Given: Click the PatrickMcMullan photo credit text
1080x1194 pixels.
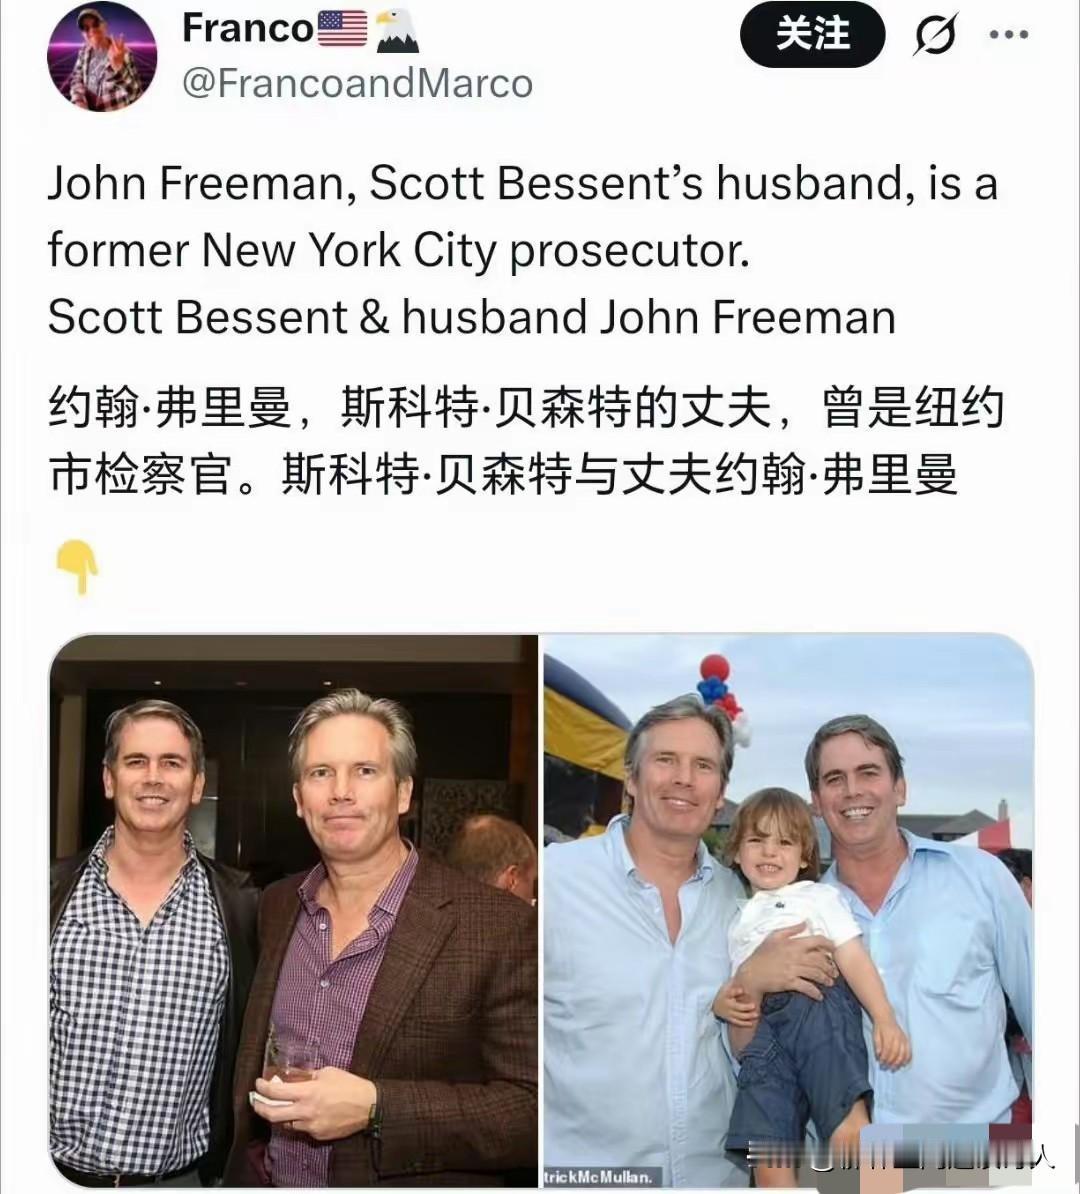Looking at the screenshot, I should coord(599,1176).
